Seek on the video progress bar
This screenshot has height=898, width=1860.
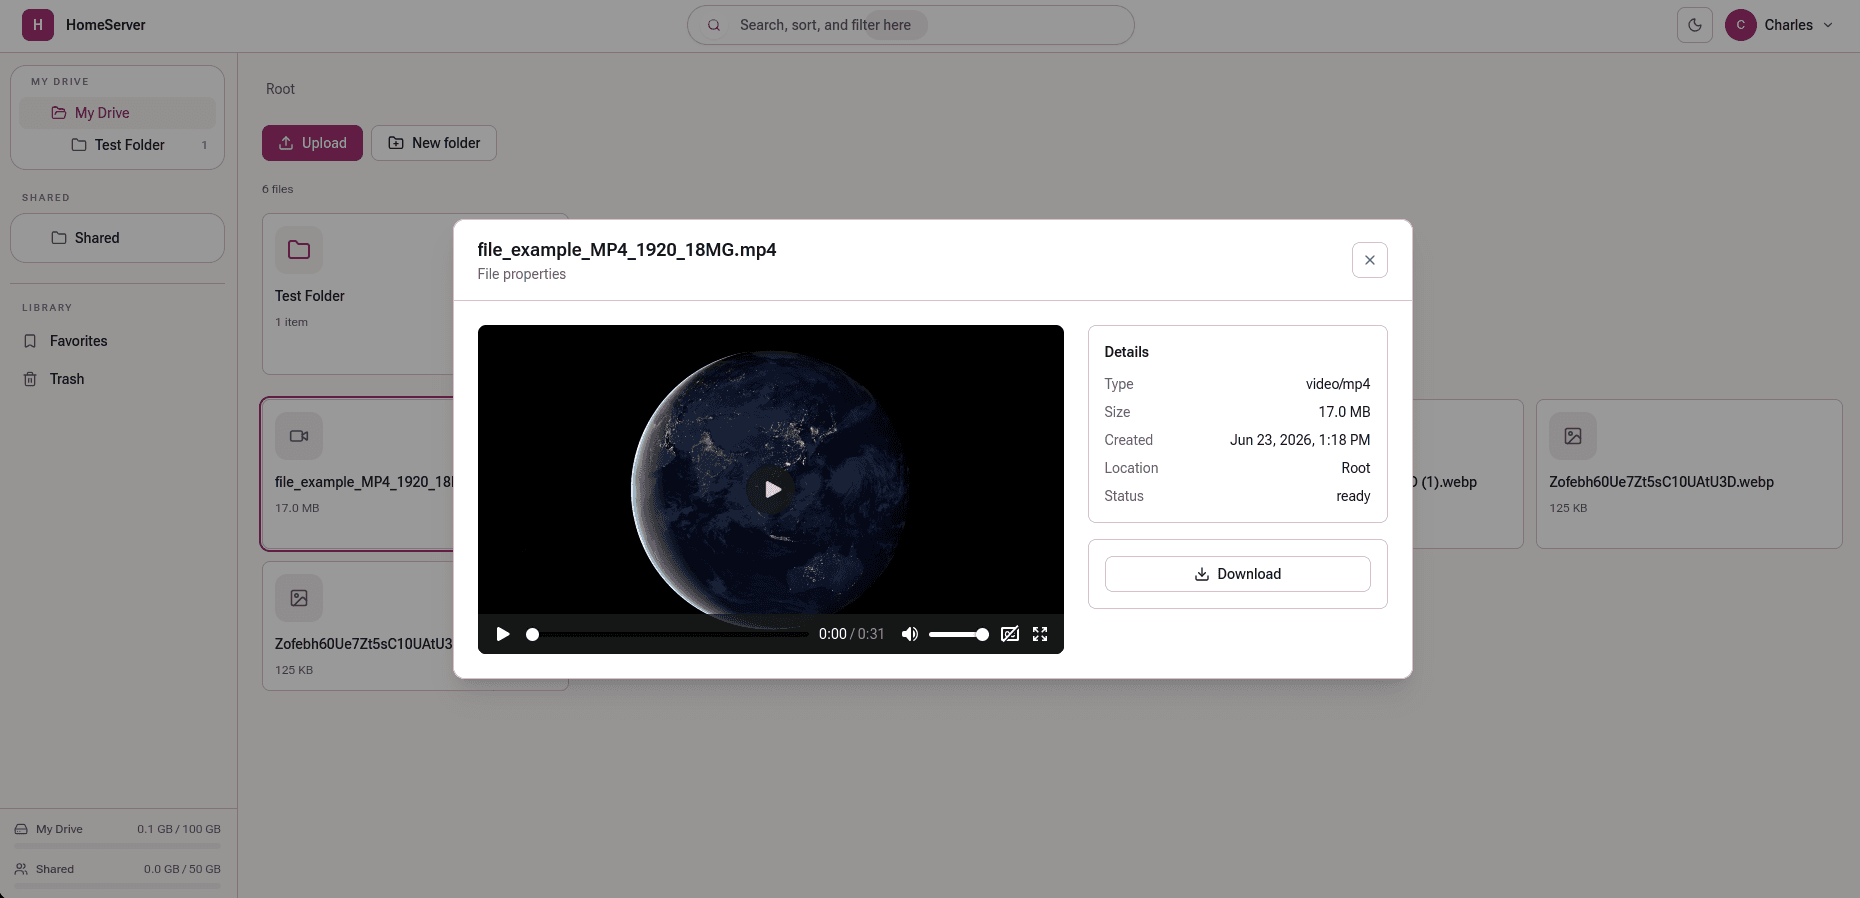(x=669, y=634)
